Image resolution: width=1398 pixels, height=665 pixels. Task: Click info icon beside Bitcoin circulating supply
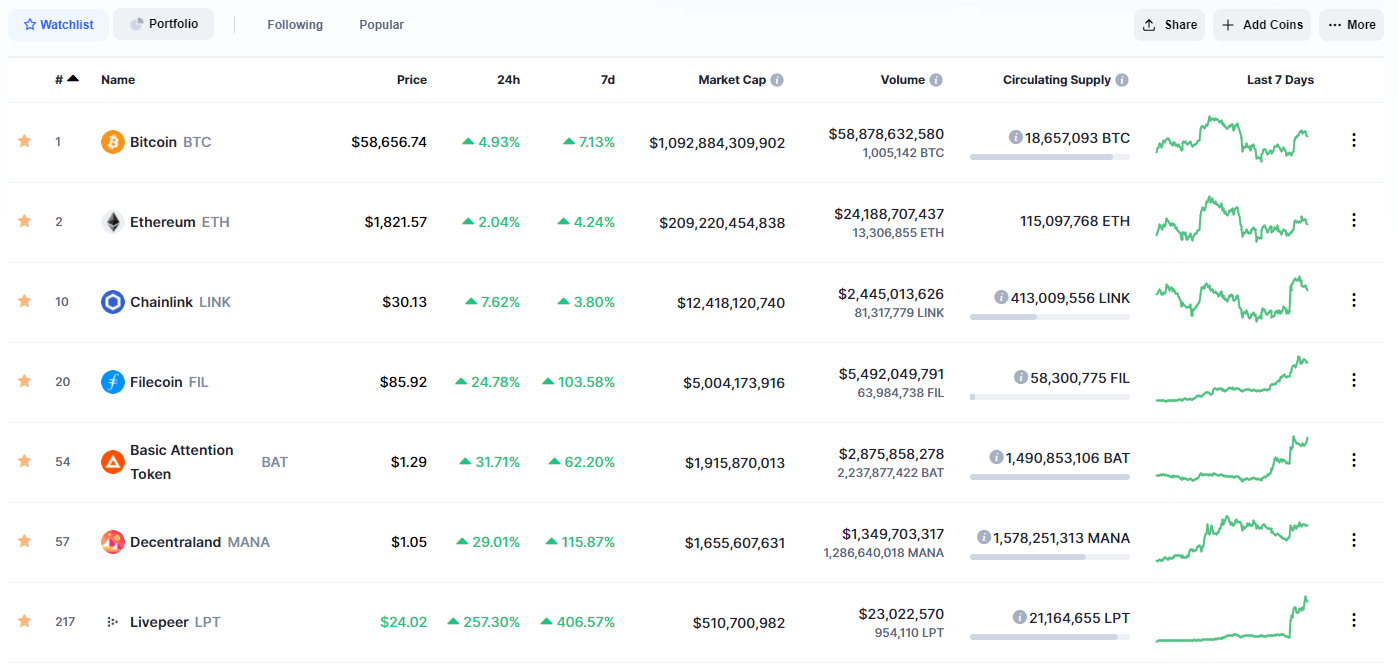click(1015, 138)
